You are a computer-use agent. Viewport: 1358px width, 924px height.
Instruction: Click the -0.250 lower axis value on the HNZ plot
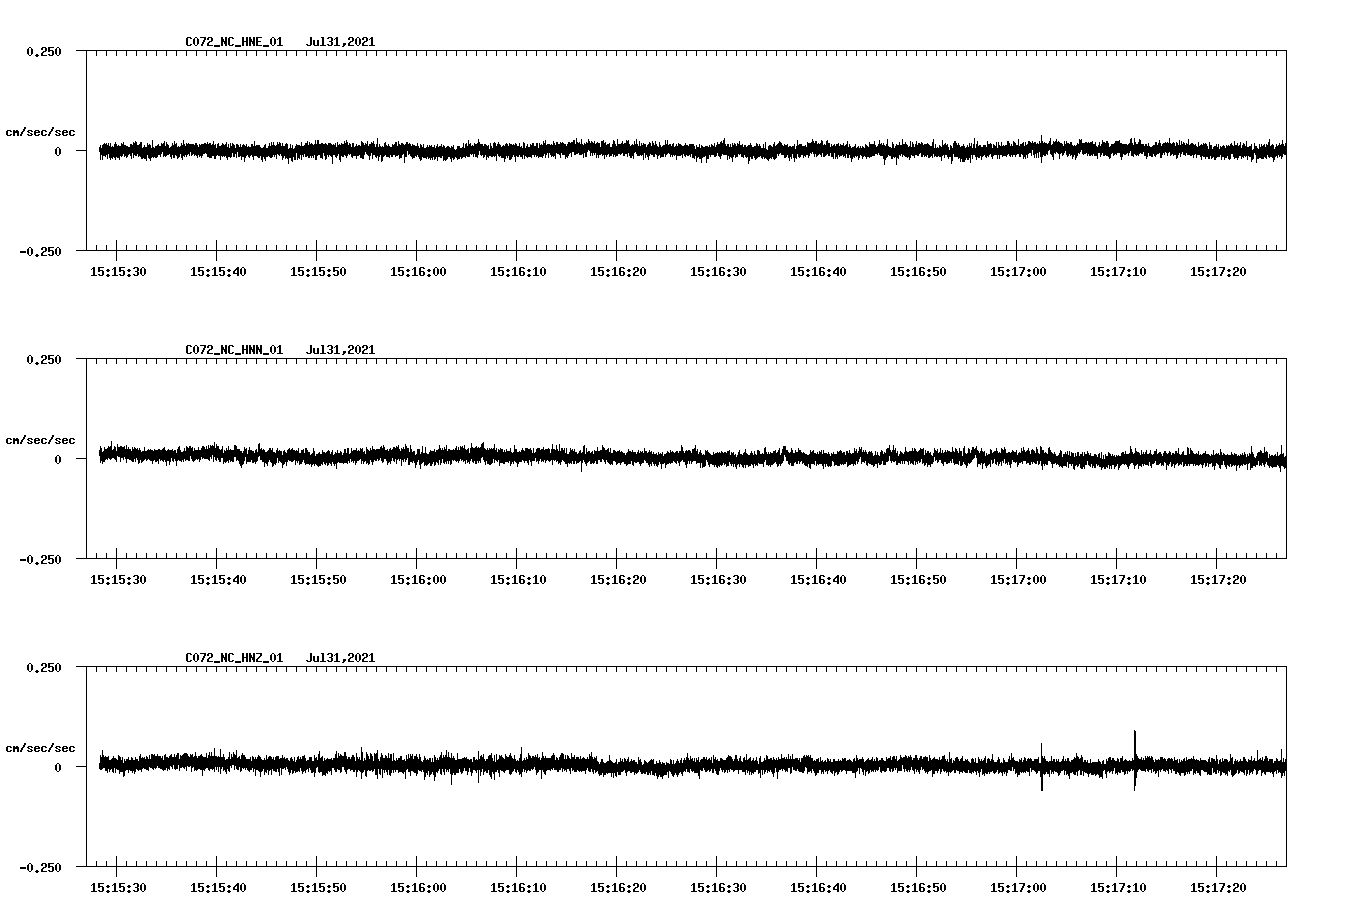tap(41, 868)
